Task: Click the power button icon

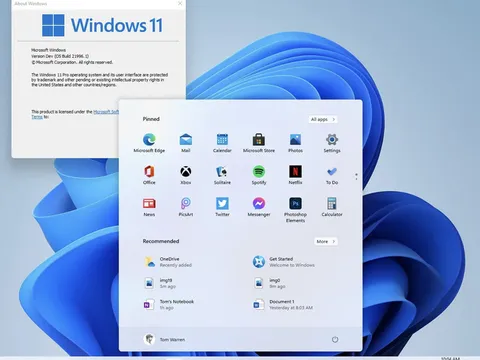Action: (335, 339)
